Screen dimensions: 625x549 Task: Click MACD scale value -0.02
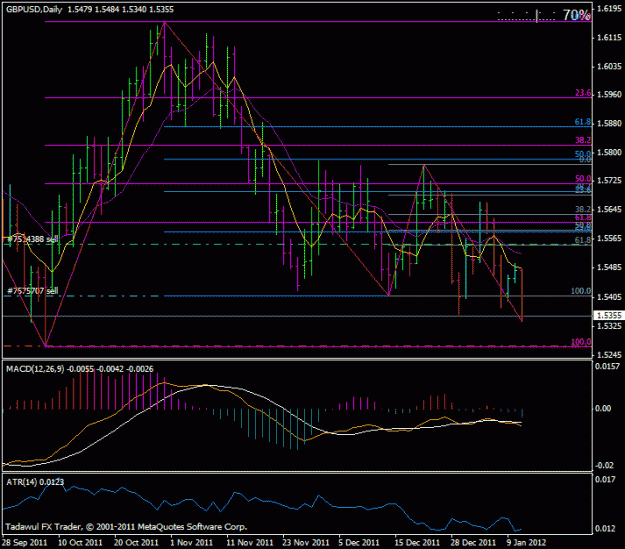602,465
